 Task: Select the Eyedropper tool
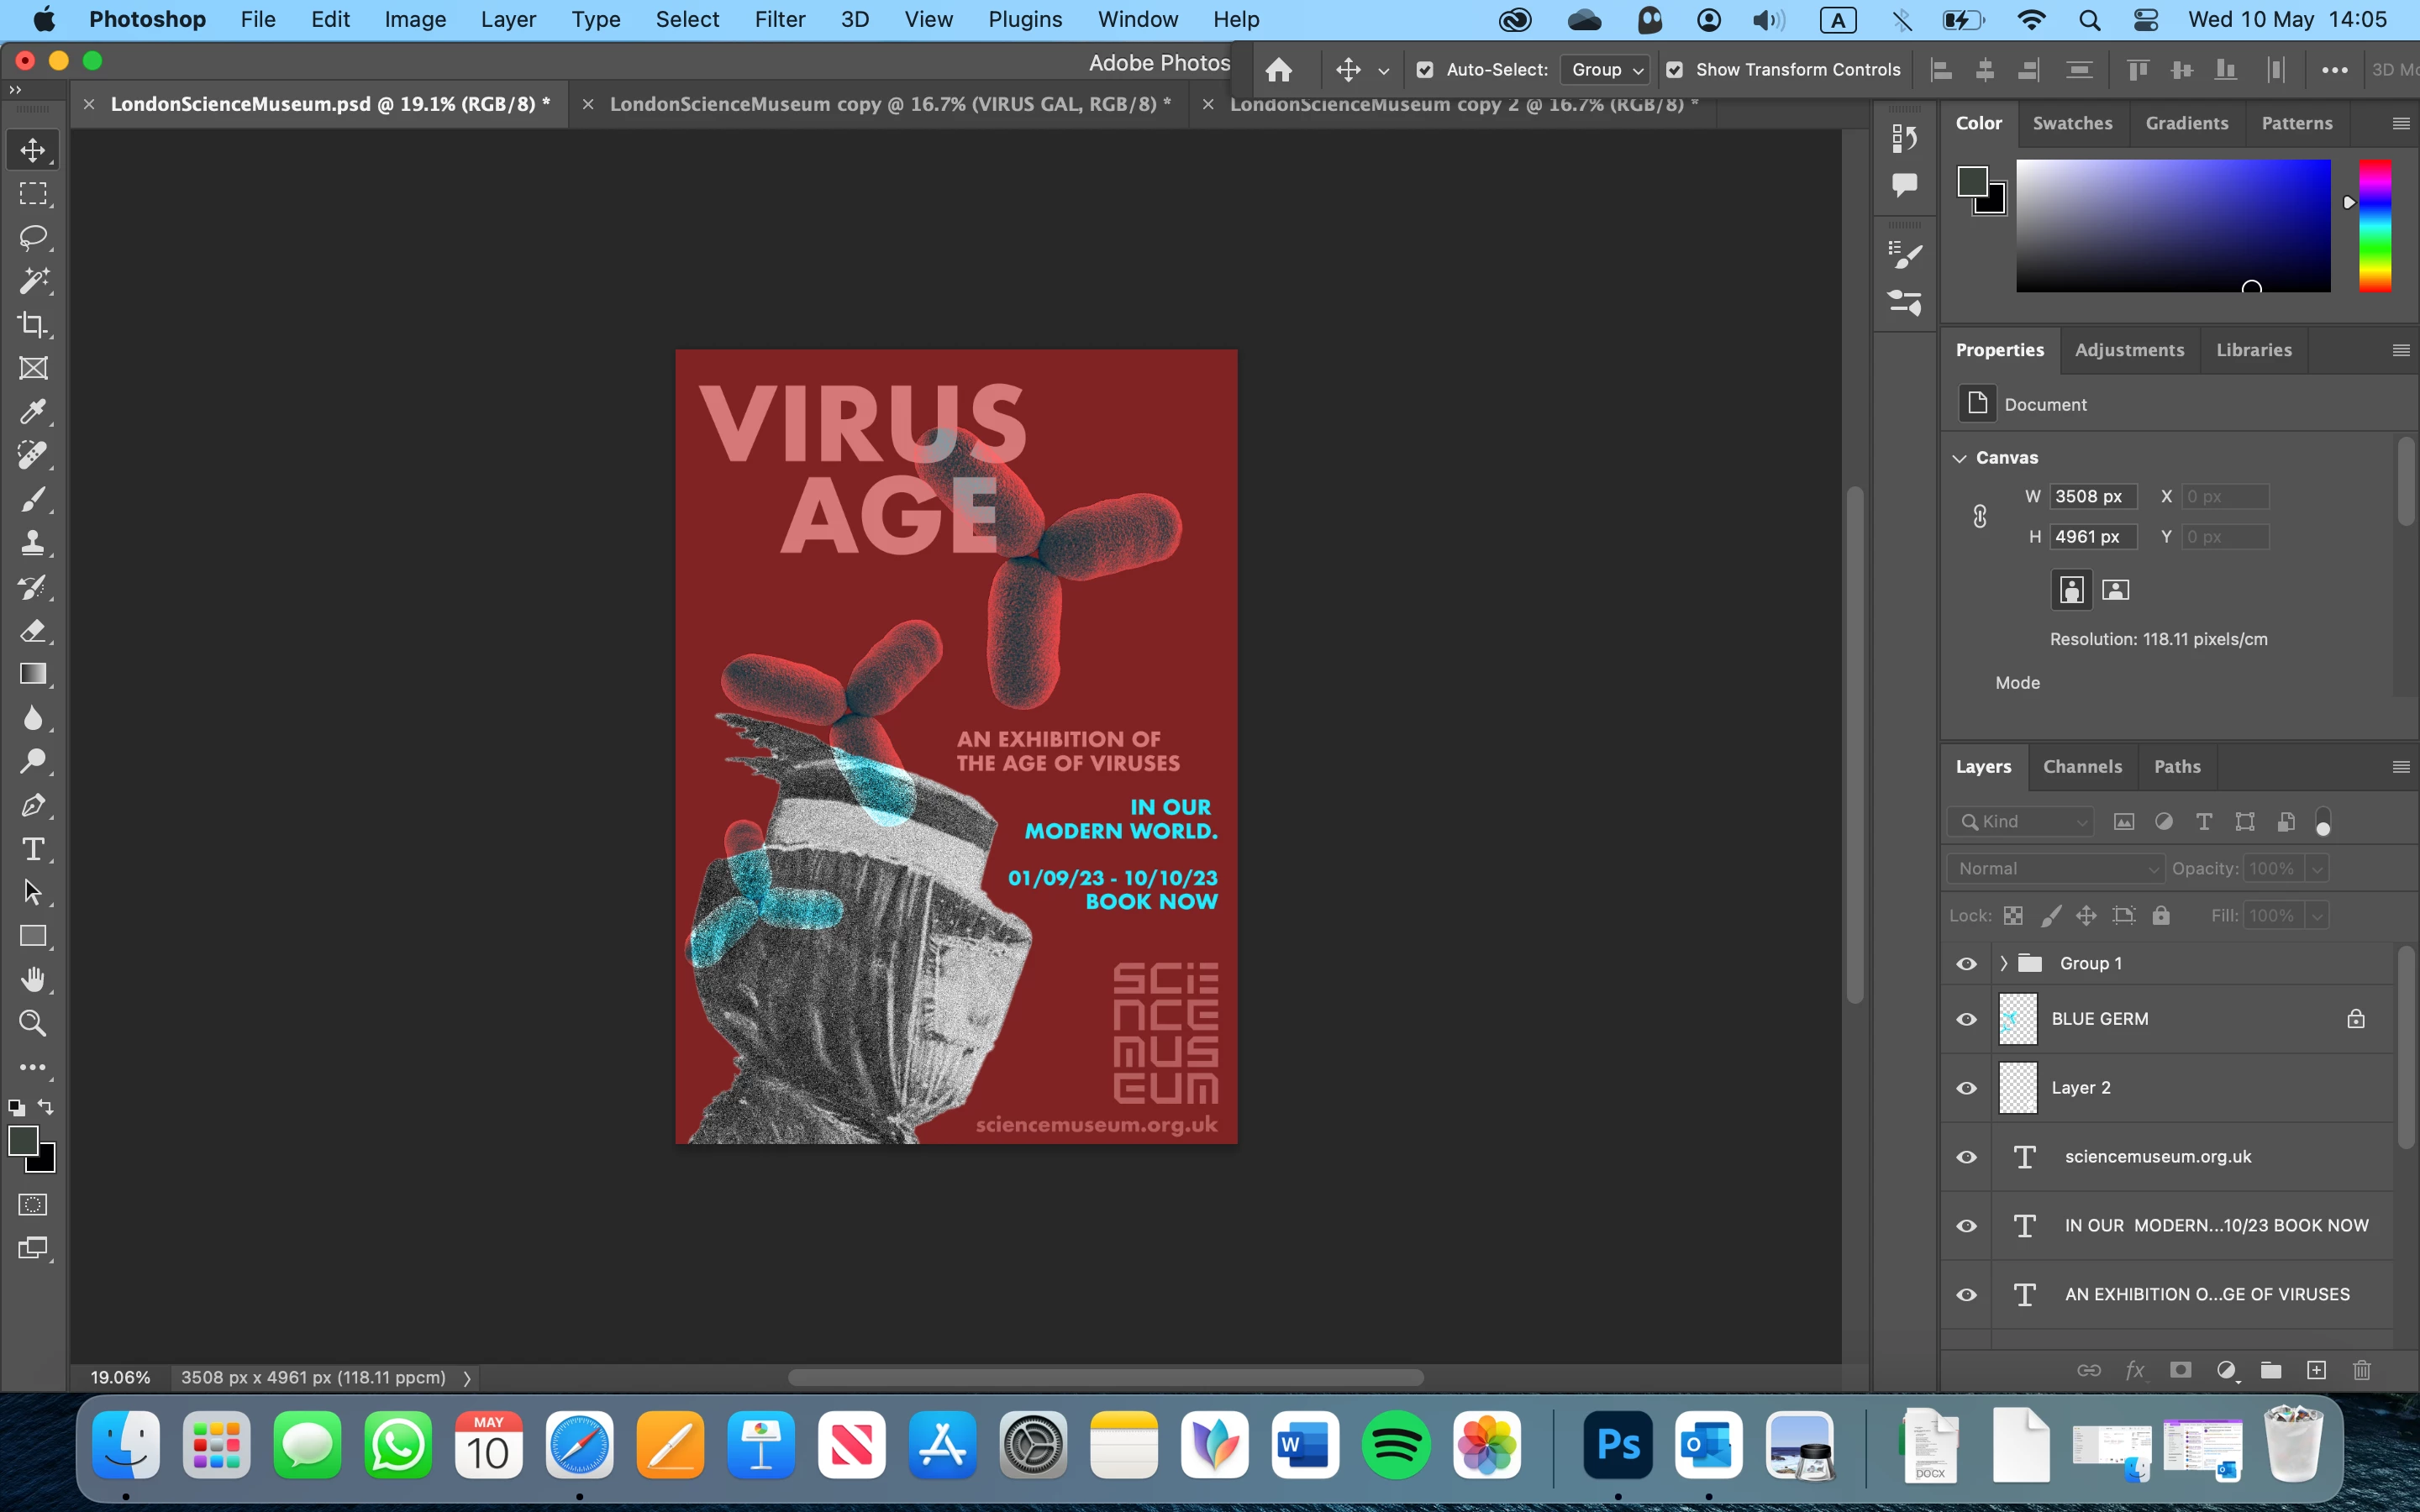point(33,412)
